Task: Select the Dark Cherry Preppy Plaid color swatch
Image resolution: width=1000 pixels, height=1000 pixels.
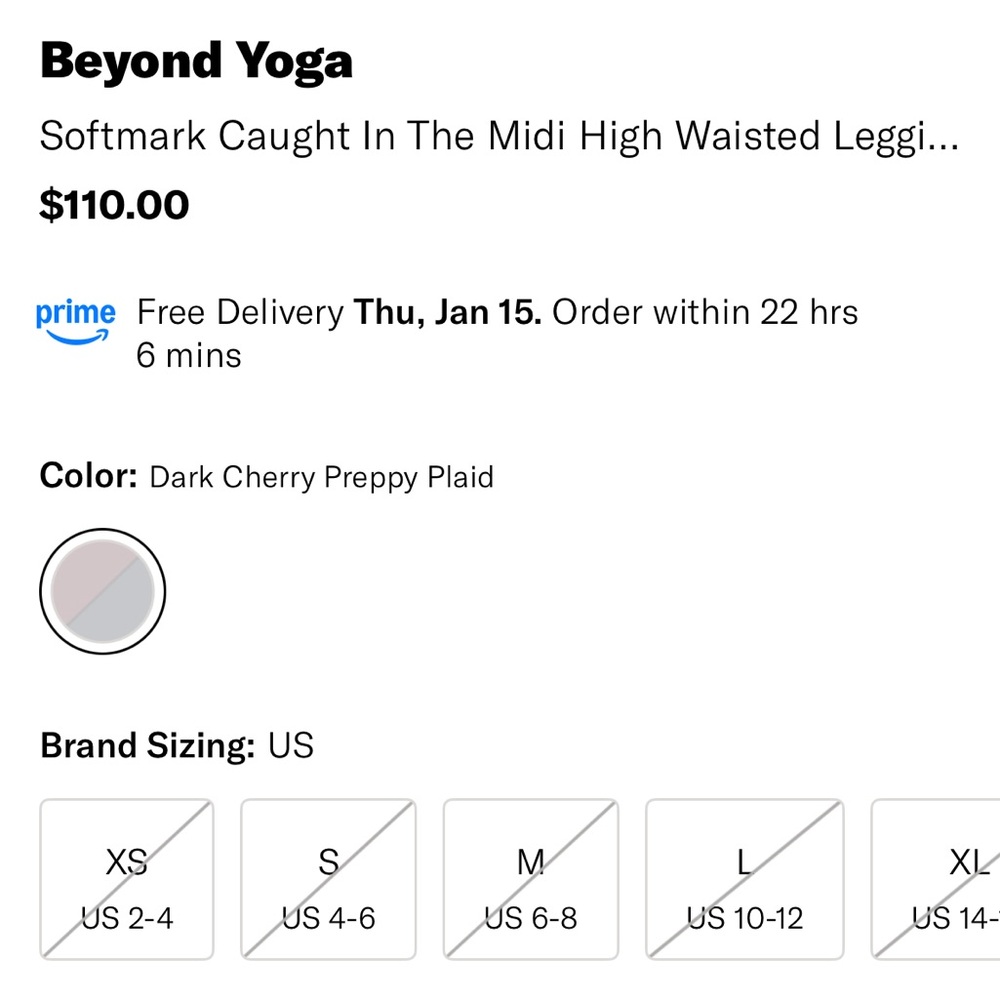Action: [x=103, y=590]
